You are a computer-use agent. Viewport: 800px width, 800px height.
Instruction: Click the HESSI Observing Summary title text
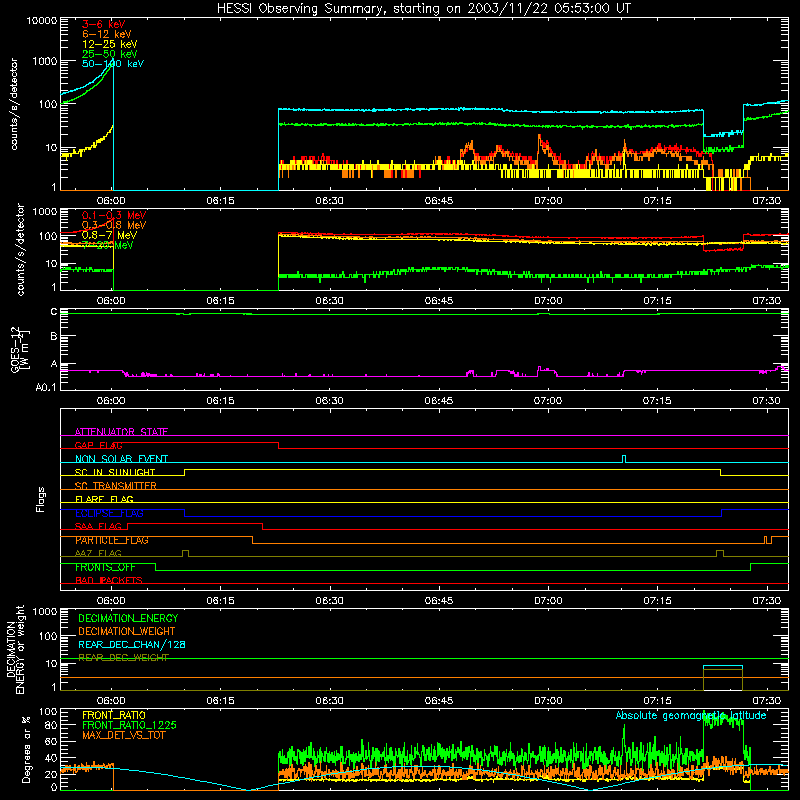point(423,9)
